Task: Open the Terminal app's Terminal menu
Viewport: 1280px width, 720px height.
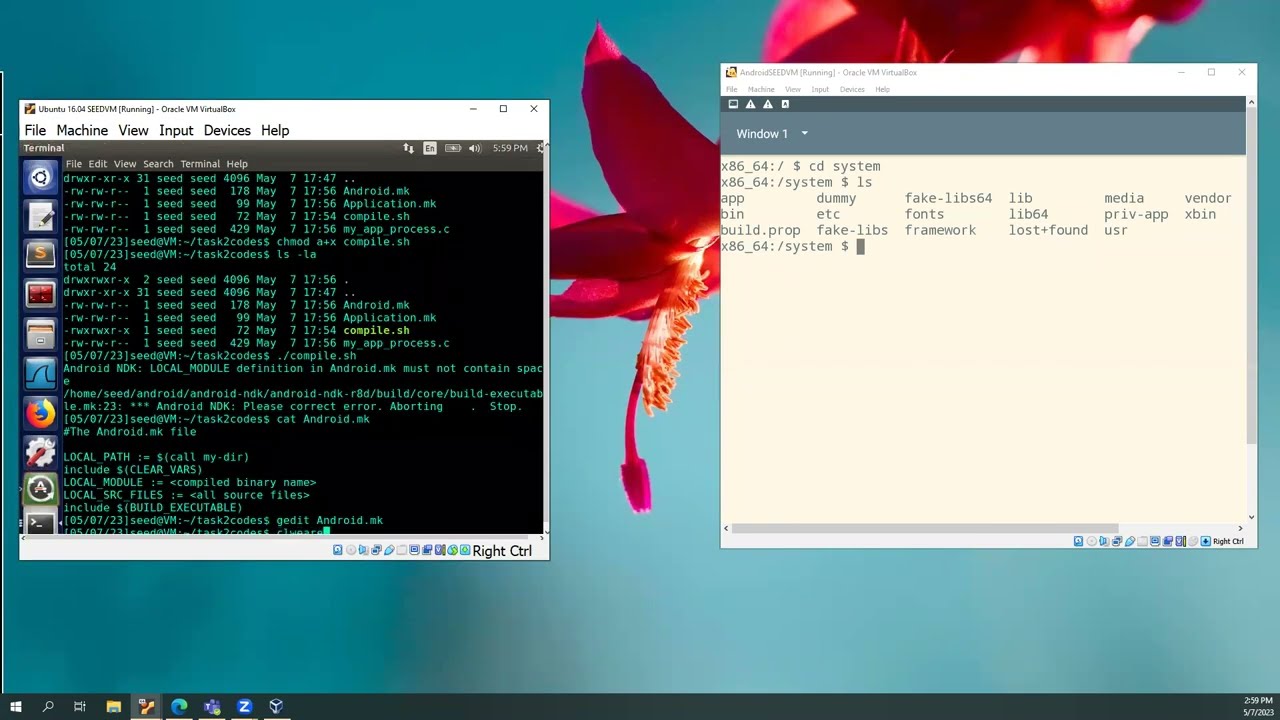Action: pyautogui.click(x=200, y=164)
